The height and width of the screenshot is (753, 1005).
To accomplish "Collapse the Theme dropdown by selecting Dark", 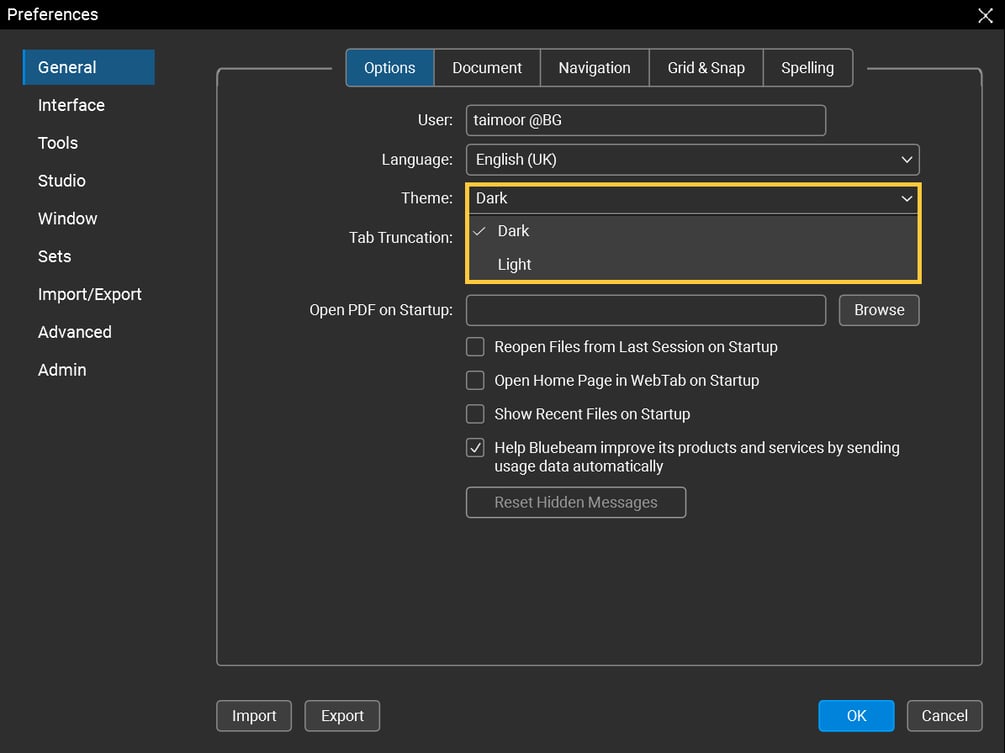I will point(514,231).
